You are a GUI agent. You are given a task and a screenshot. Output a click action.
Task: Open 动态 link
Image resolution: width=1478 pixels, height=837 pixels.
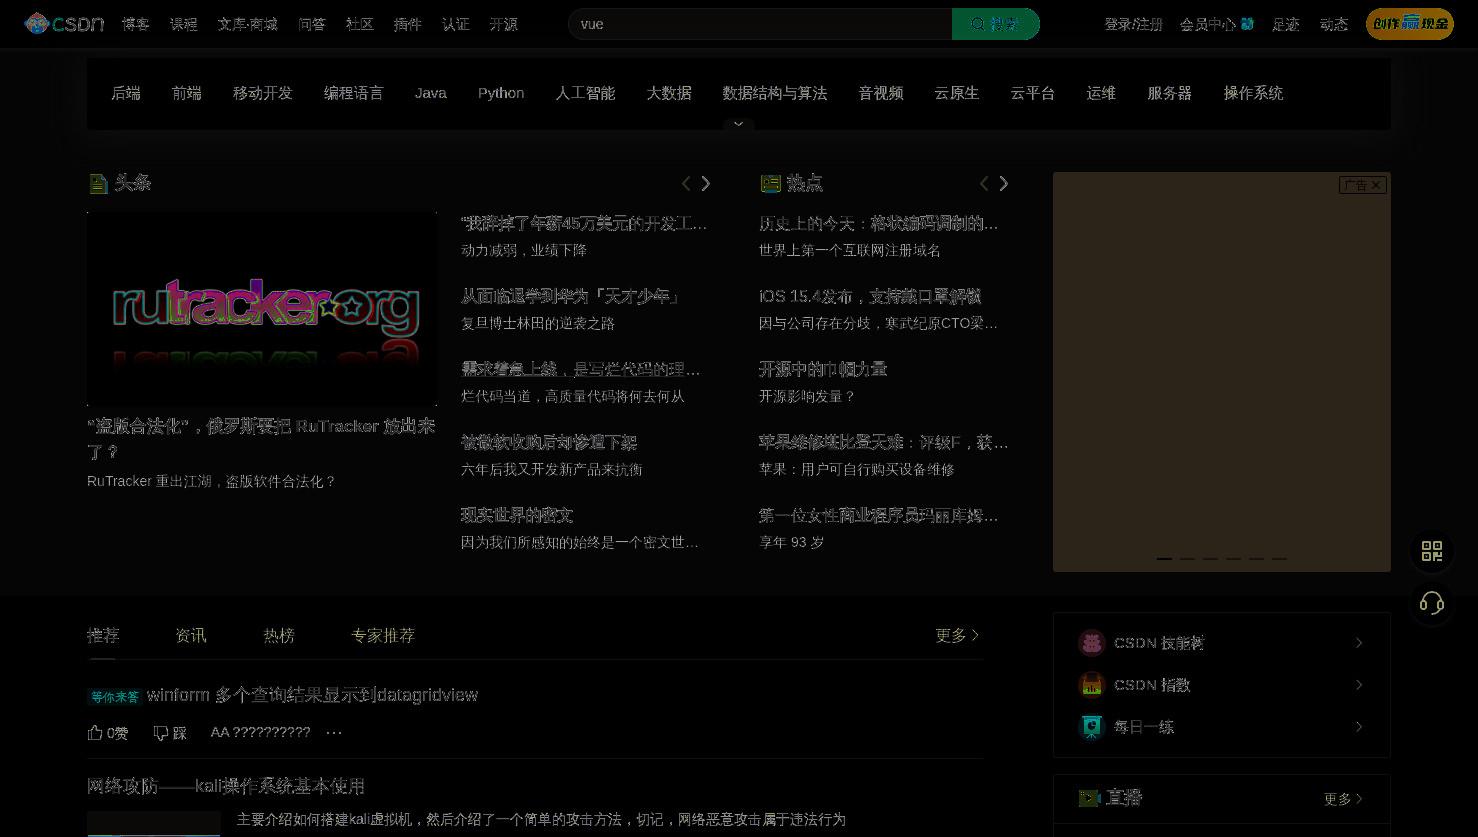(1334, 24)
